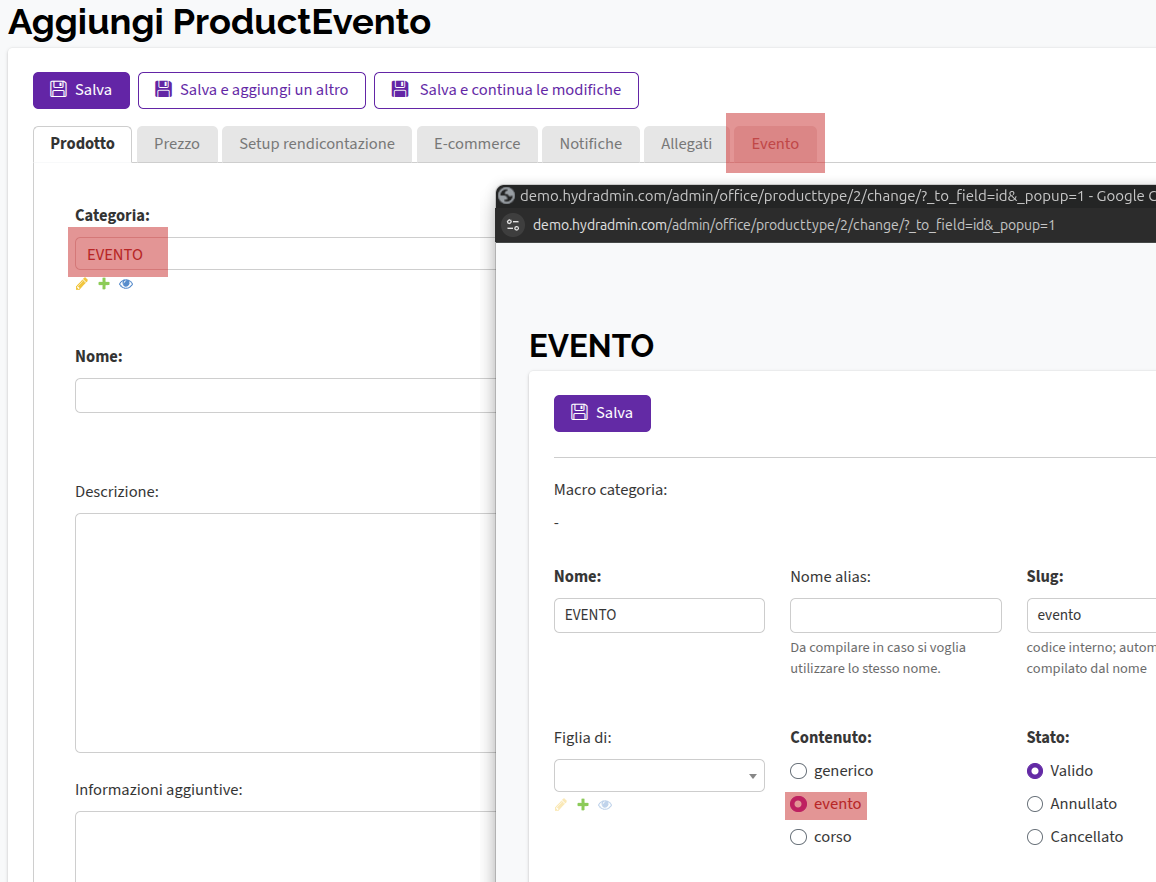Click the globe icon in popup title bar
1156x882 pixels.
pyautogui.click(x=506, y=195)
